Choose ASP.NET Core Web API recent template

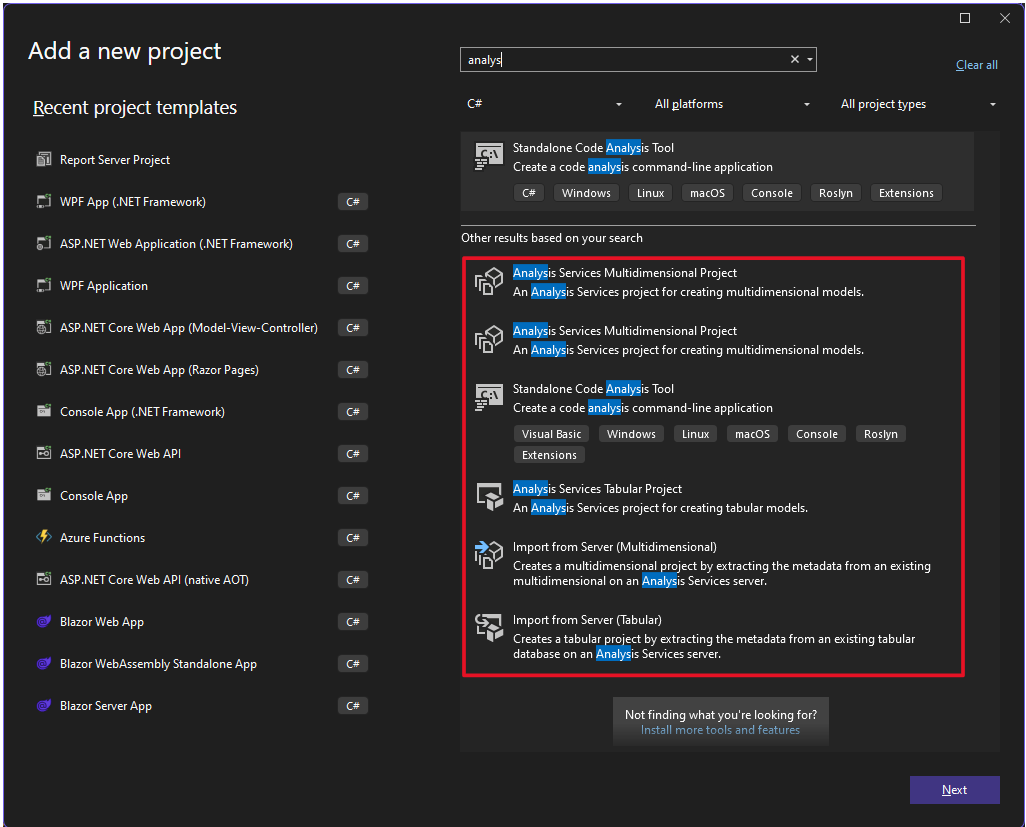point(120,454)
